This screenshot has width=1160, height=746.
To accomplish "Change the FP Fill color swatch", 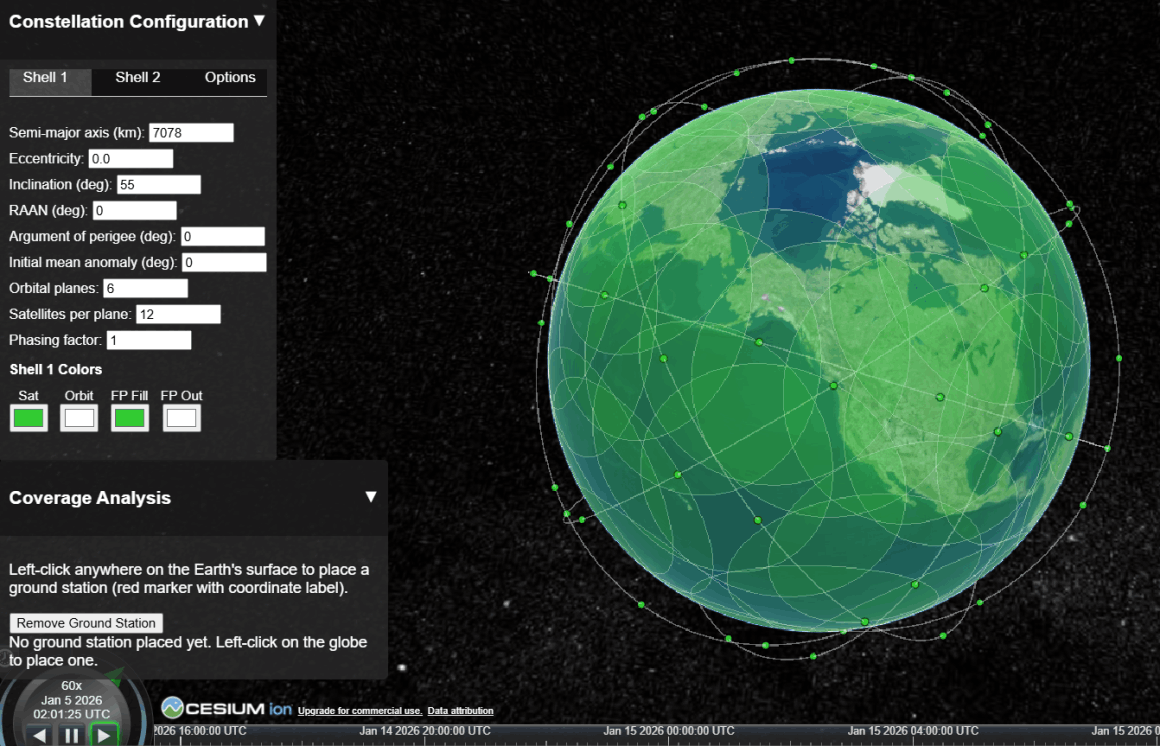I will (129, 417).
